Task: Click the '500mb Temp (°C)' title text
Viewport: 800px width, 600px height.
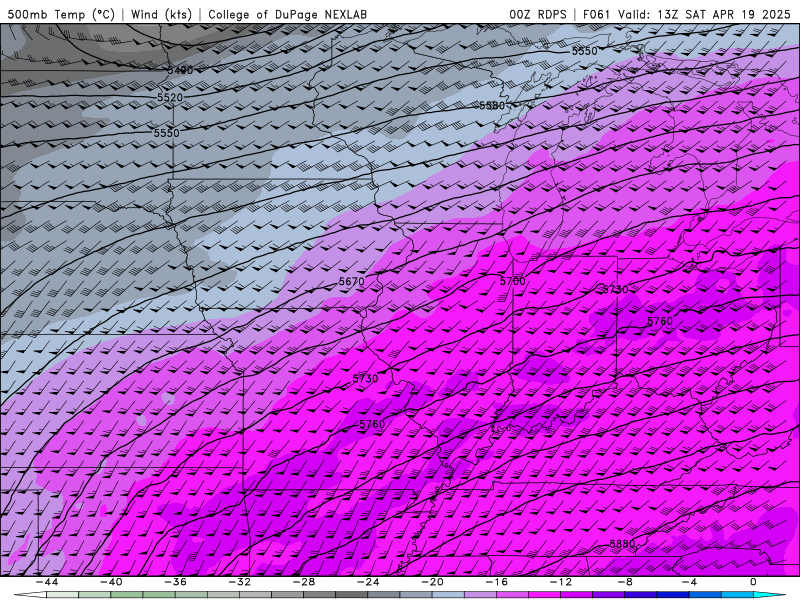Action: point(61,14)
